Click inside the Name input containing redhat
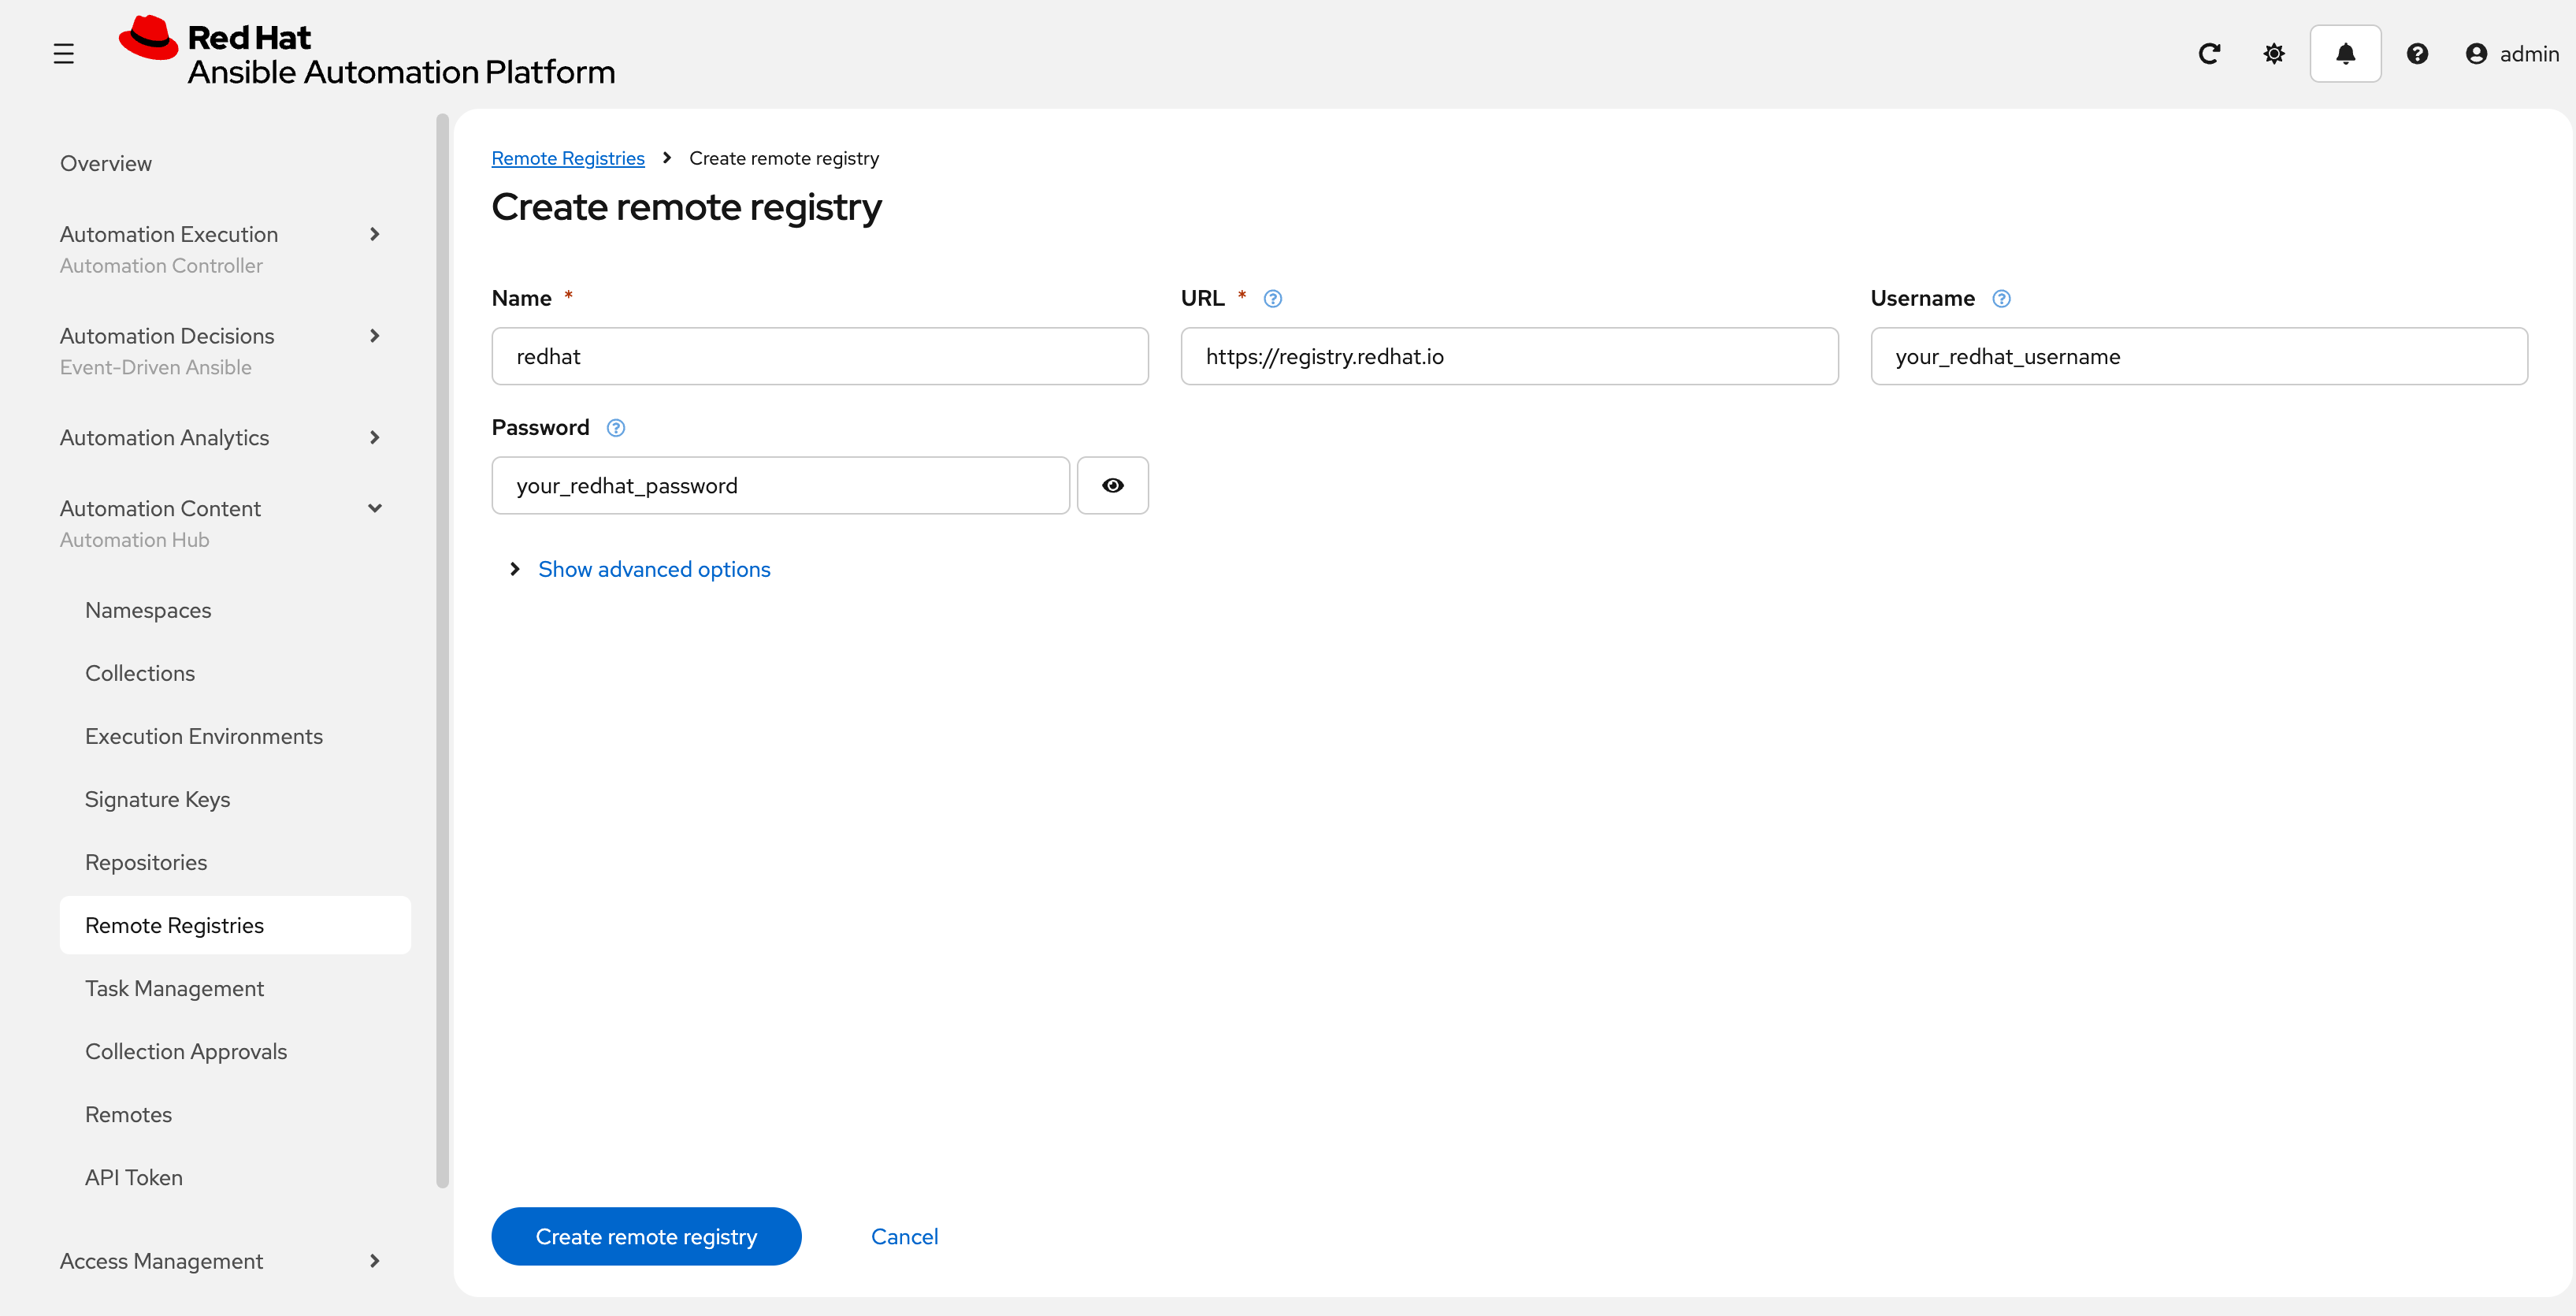Screen dimensions: 2576x1316 (x=819, y=355)
